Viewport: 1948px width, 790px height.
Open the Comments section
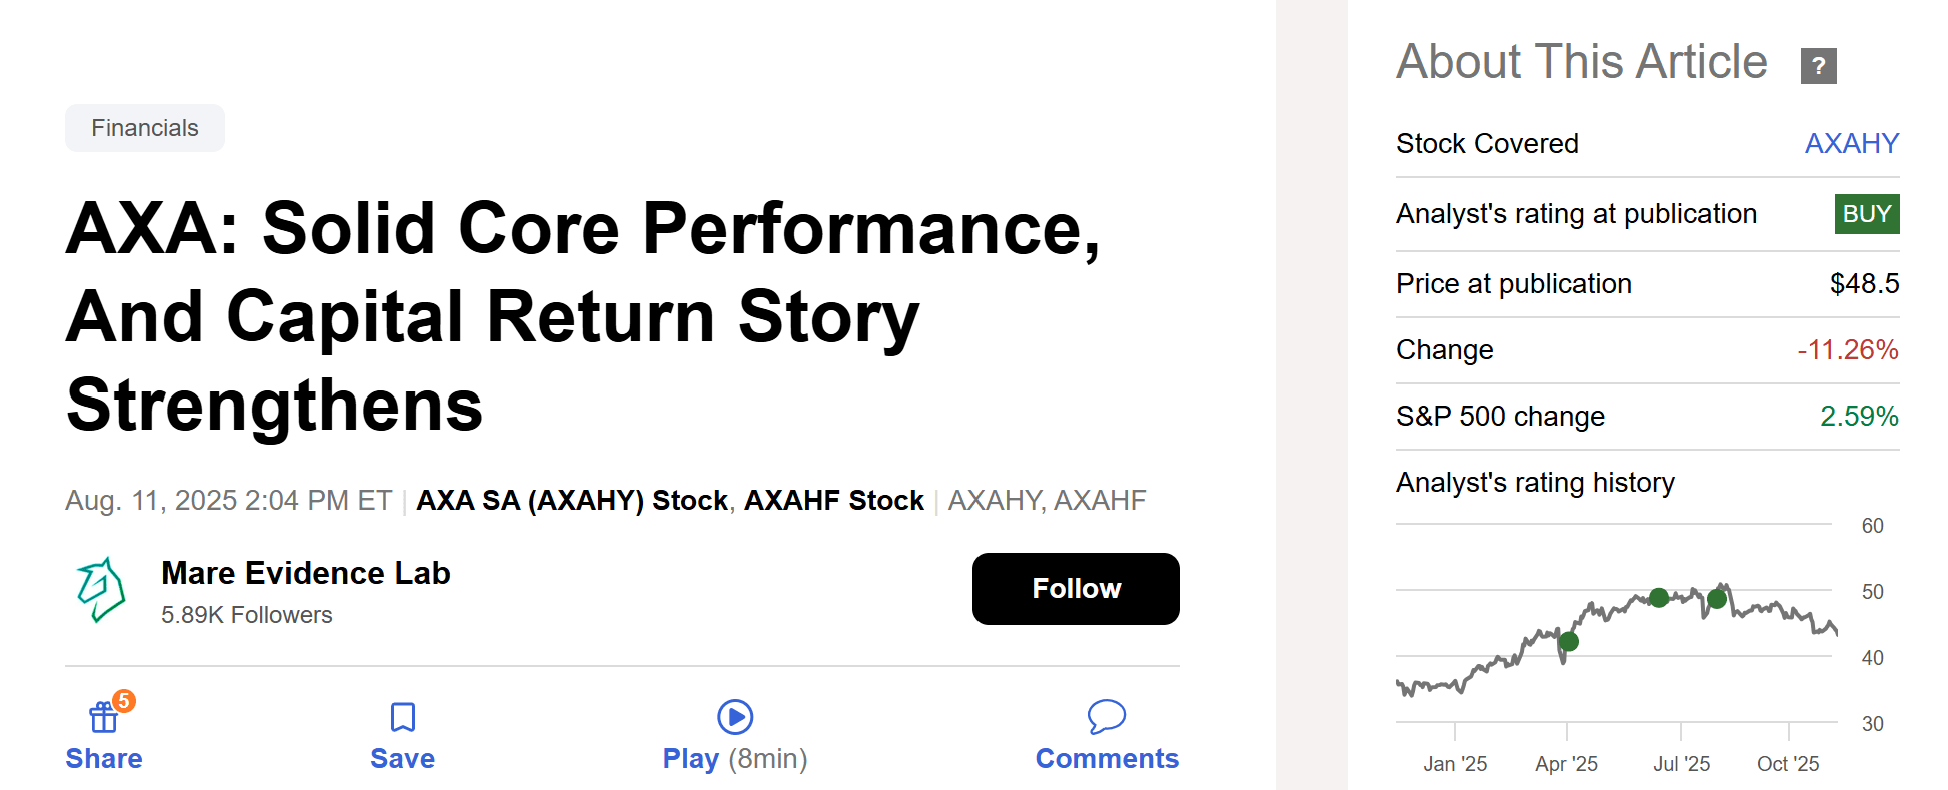point(1106,757)
